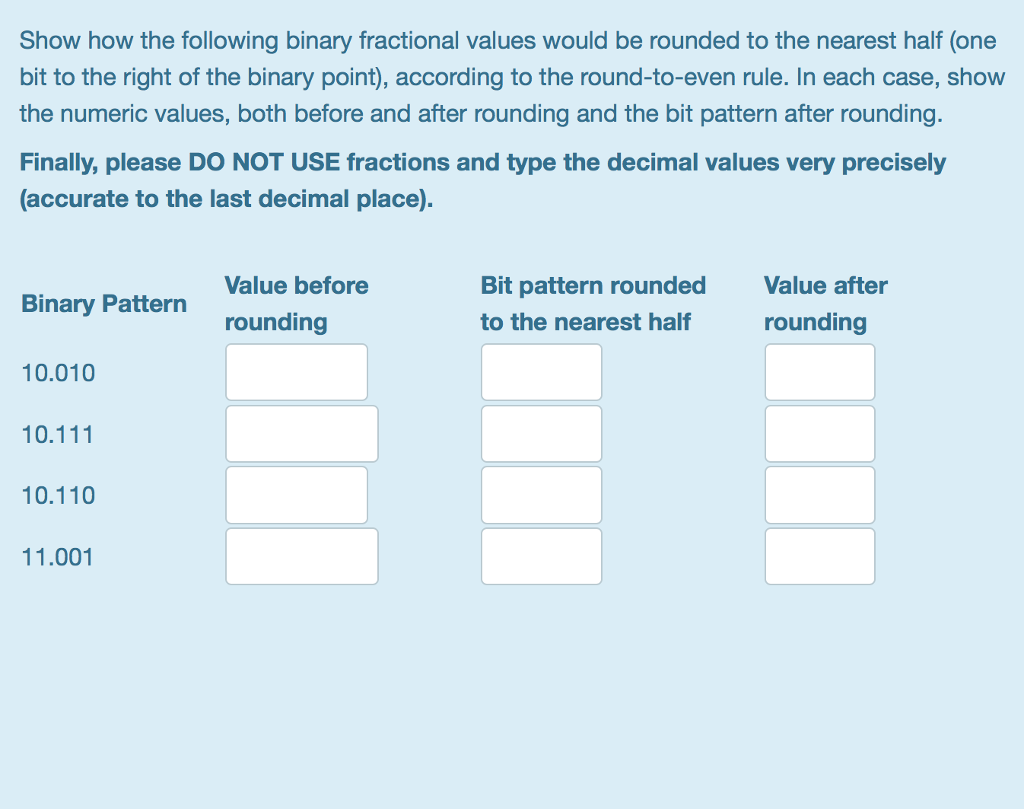Select the bit pattern field for 10.010
1024x809 pixels.
click(541, 372)
